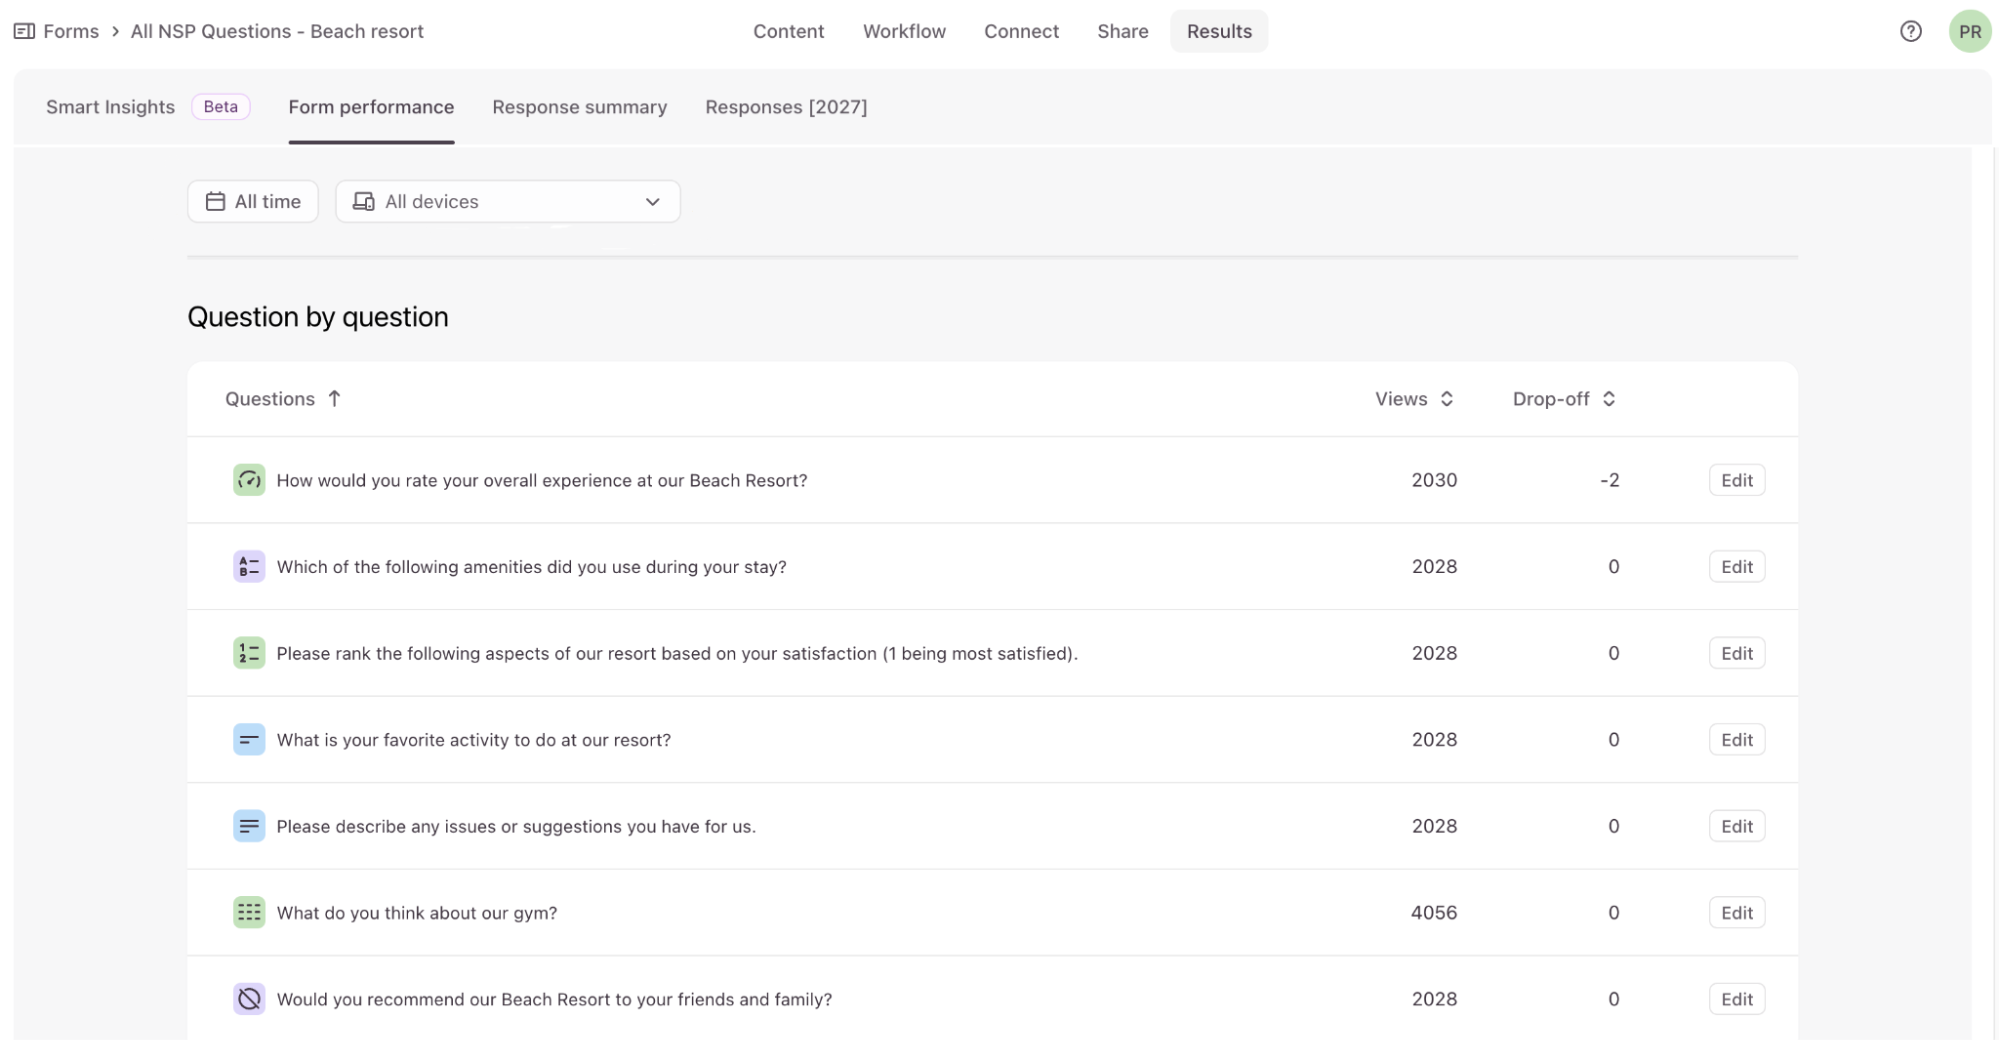This screenshot has height=1040, width=1999.
Task: Click 'How would you rate your overall experience' text
Action: point(542,480)
